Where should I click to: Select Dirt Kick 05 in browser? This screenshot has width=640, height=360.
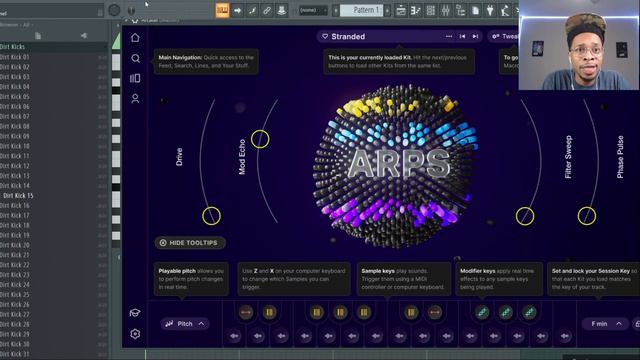pos(53,97)
